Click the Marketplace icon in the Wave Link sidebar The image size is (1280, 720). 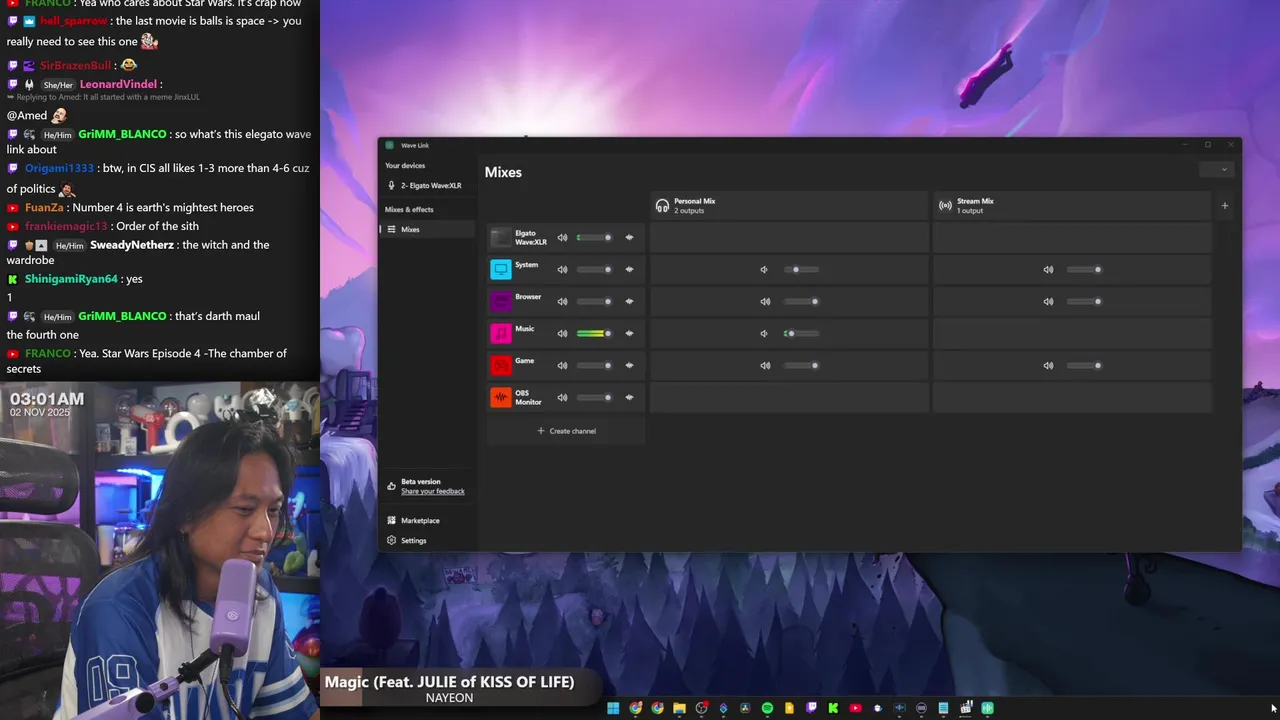coord(391,520)
